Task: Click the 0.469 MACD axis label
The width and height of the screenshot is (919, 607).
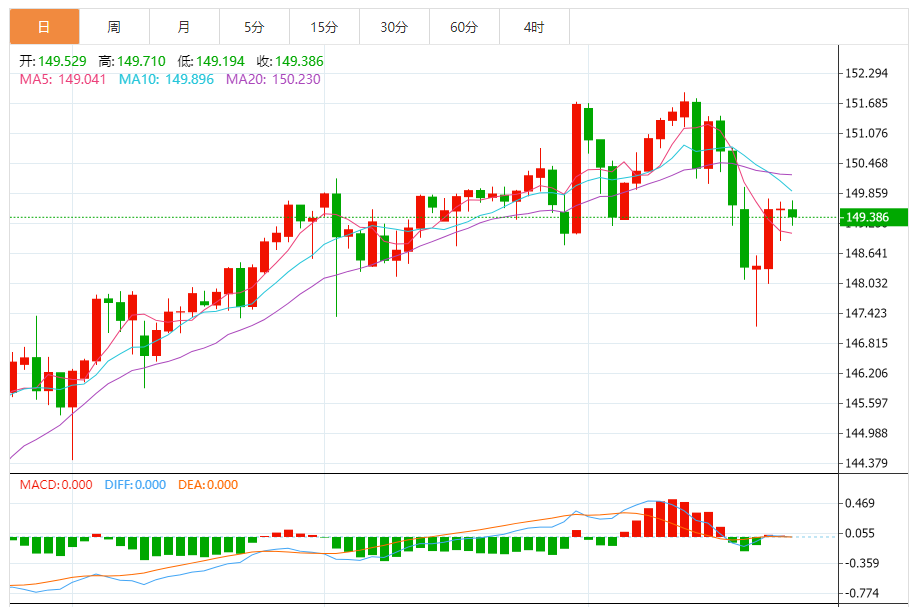Action: [x=860, y=503]
